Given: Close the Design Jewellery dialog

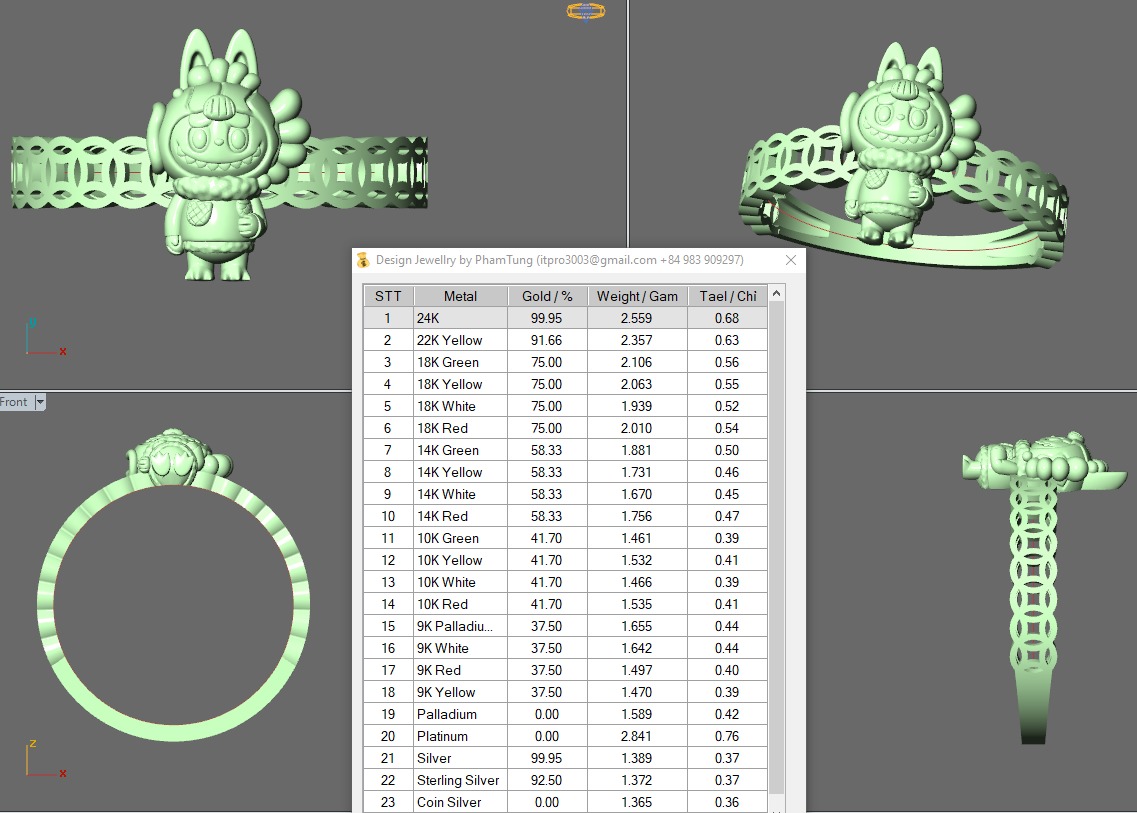Looking at the screenshot, I should (x=791, y=260).
